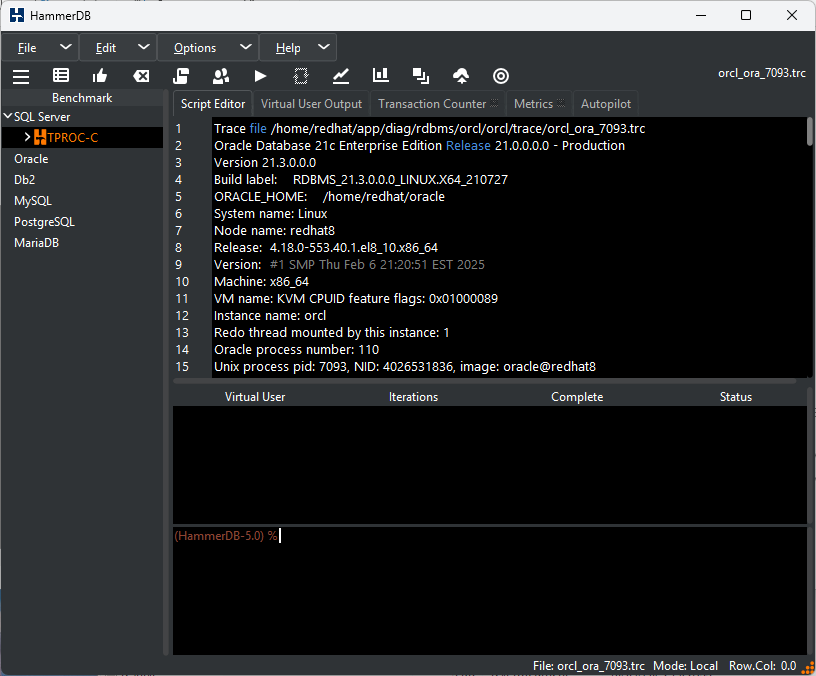Click the orcl_ora_7093.trc label in toolbar
The image size is (816, 676).
(762, 73)
